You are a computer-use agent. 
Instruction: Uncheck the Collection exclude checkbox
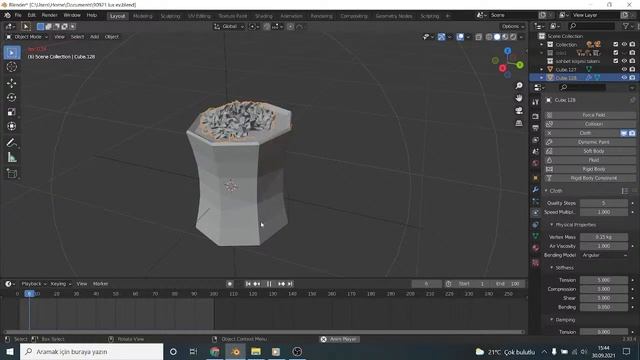point(616,44)
